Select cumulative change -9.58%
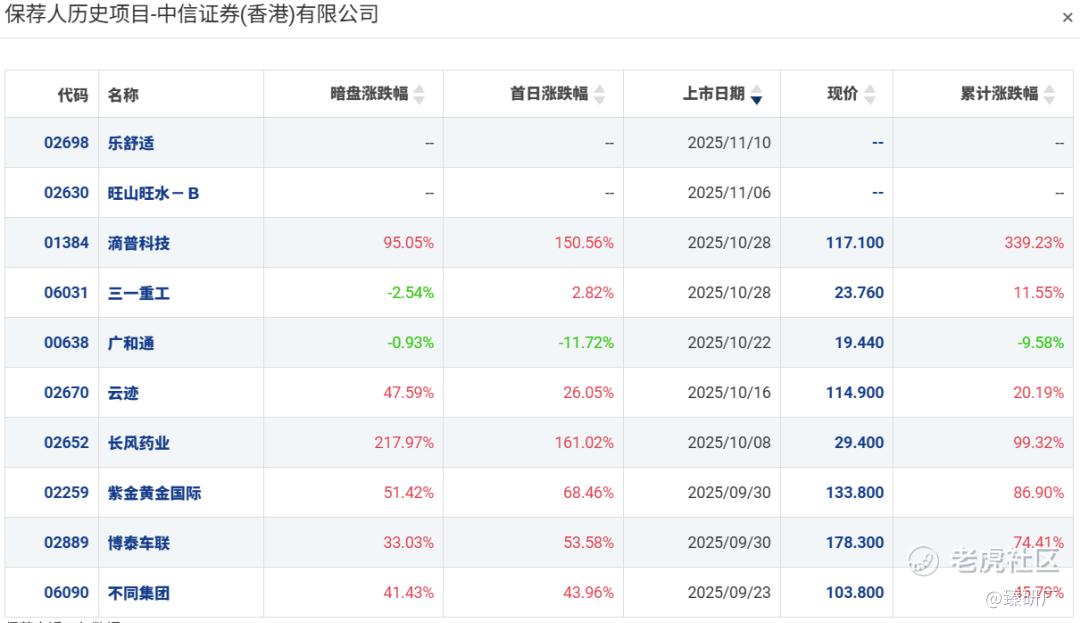 [x=1041, y=342]
